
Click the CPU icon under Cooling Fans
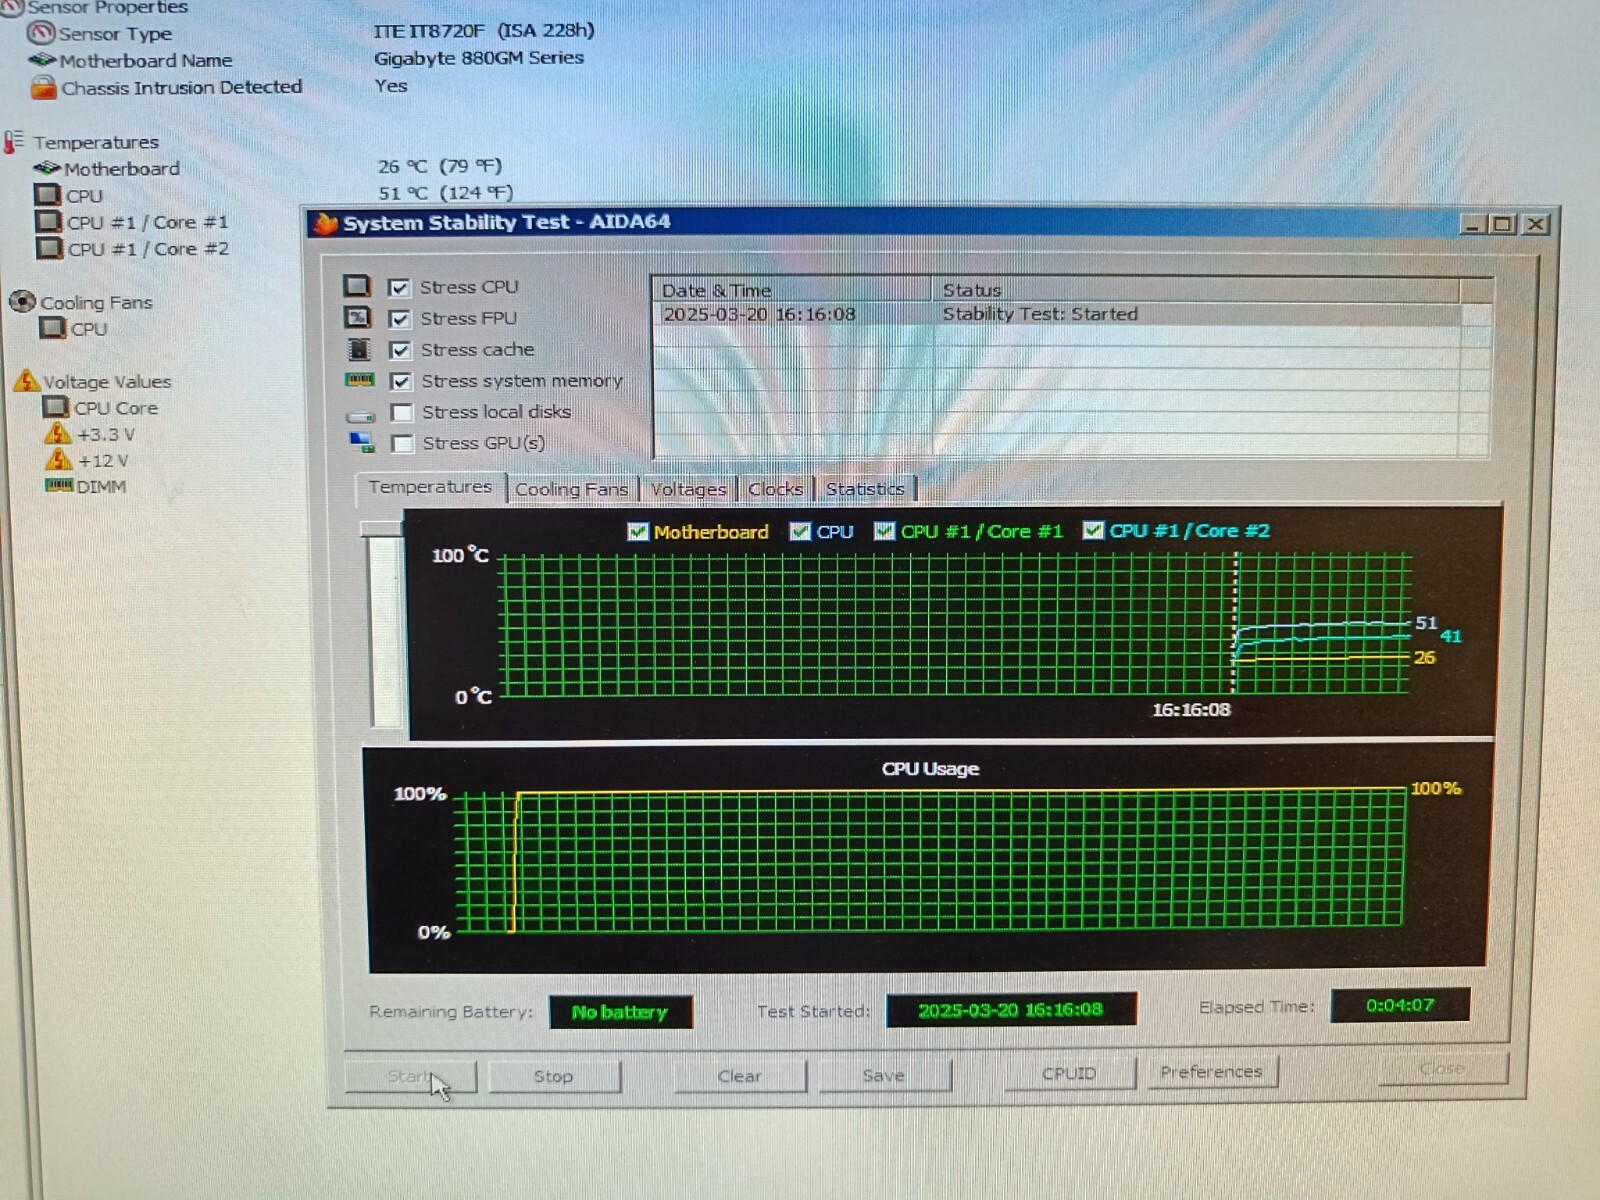click(53, 328)
